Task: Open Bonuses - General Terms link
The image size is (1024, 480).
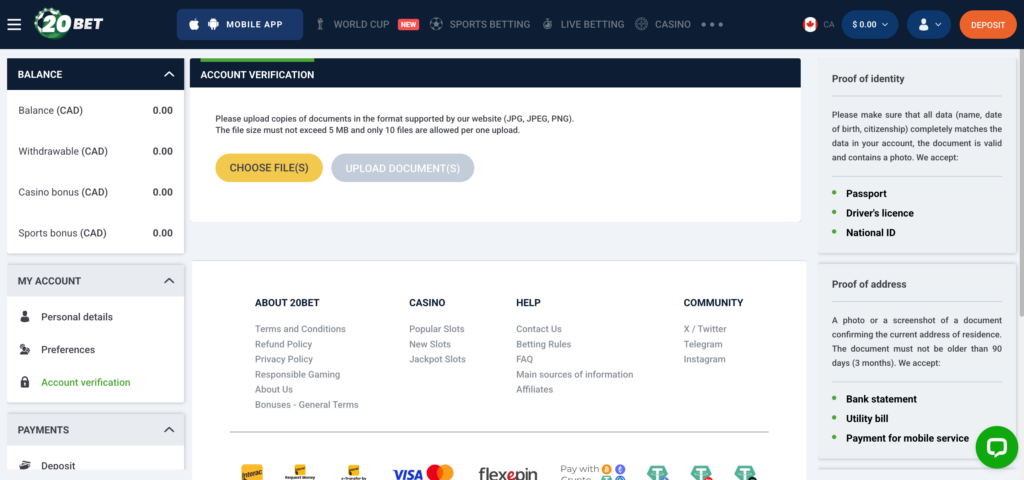Action: point(307,404)
